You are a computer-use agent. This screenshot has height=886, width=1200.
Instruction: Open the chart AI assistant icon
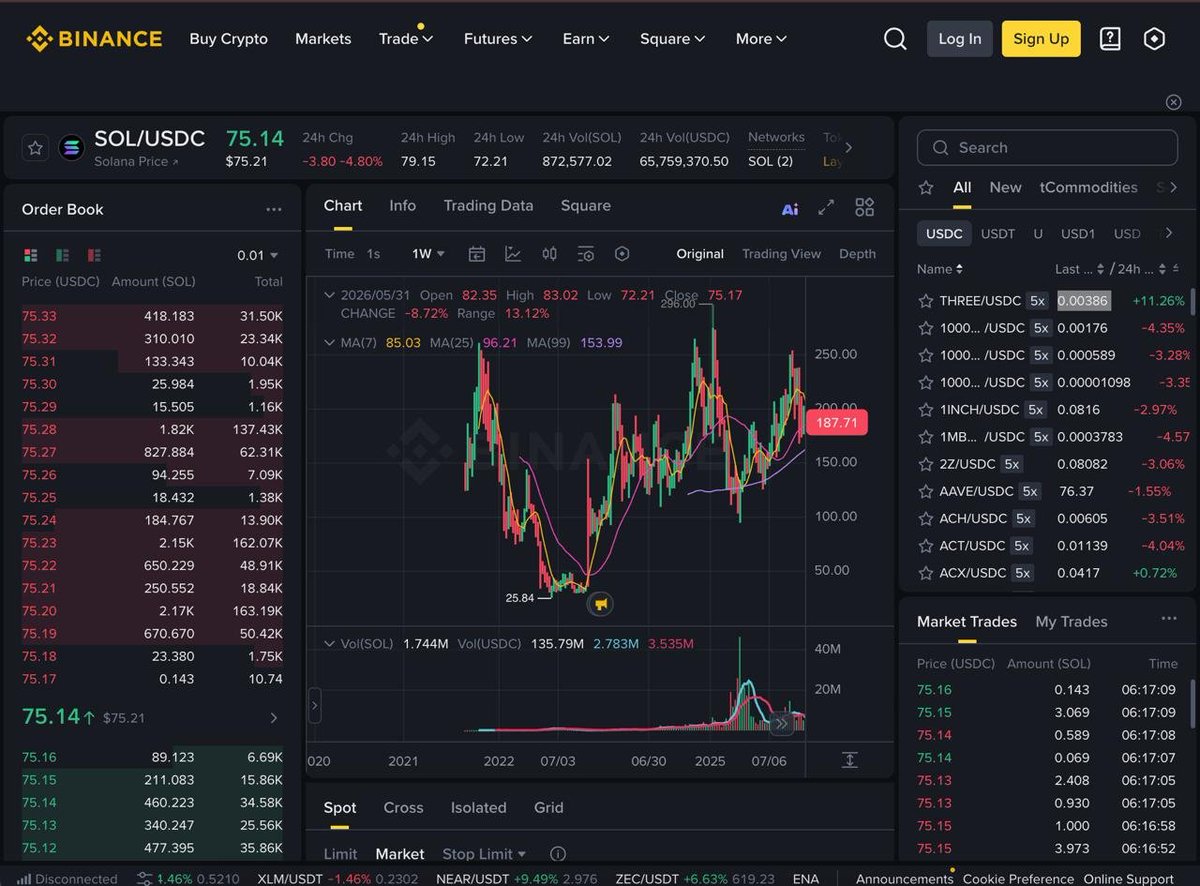coord(790,208)
